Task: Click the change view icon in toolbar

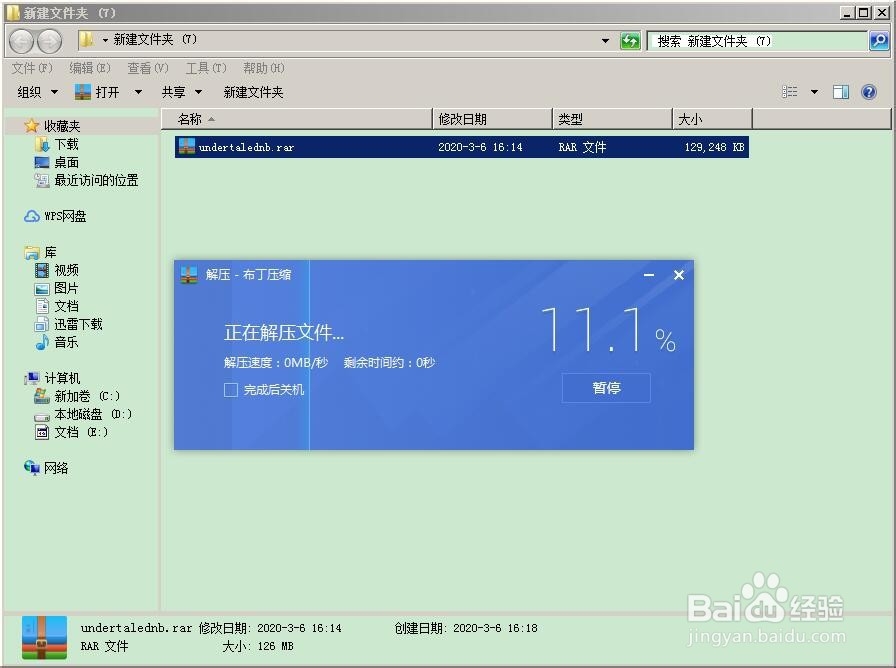Action: (x=790, y=92)
